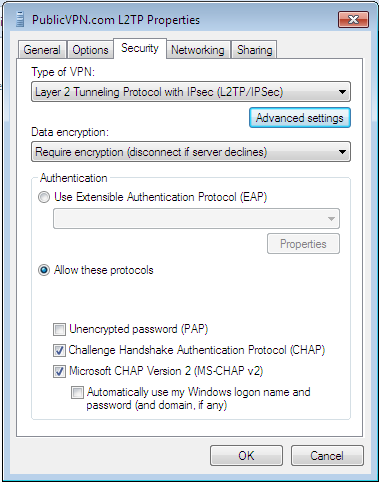Click the Type of VPN dropdown arrow
This screenshot has height=482, width=379.
342,92
